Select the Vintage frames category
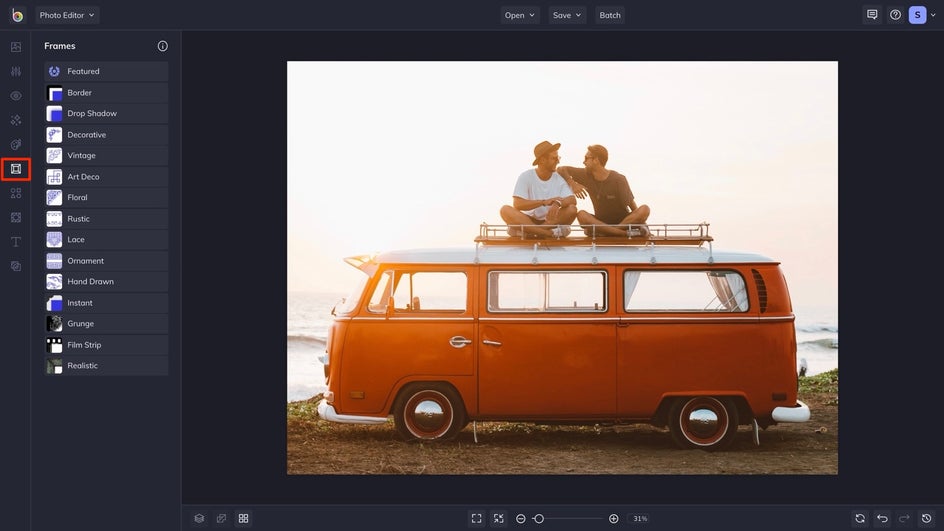The width and height of the screenshot is (944, 531). (106, 155)
